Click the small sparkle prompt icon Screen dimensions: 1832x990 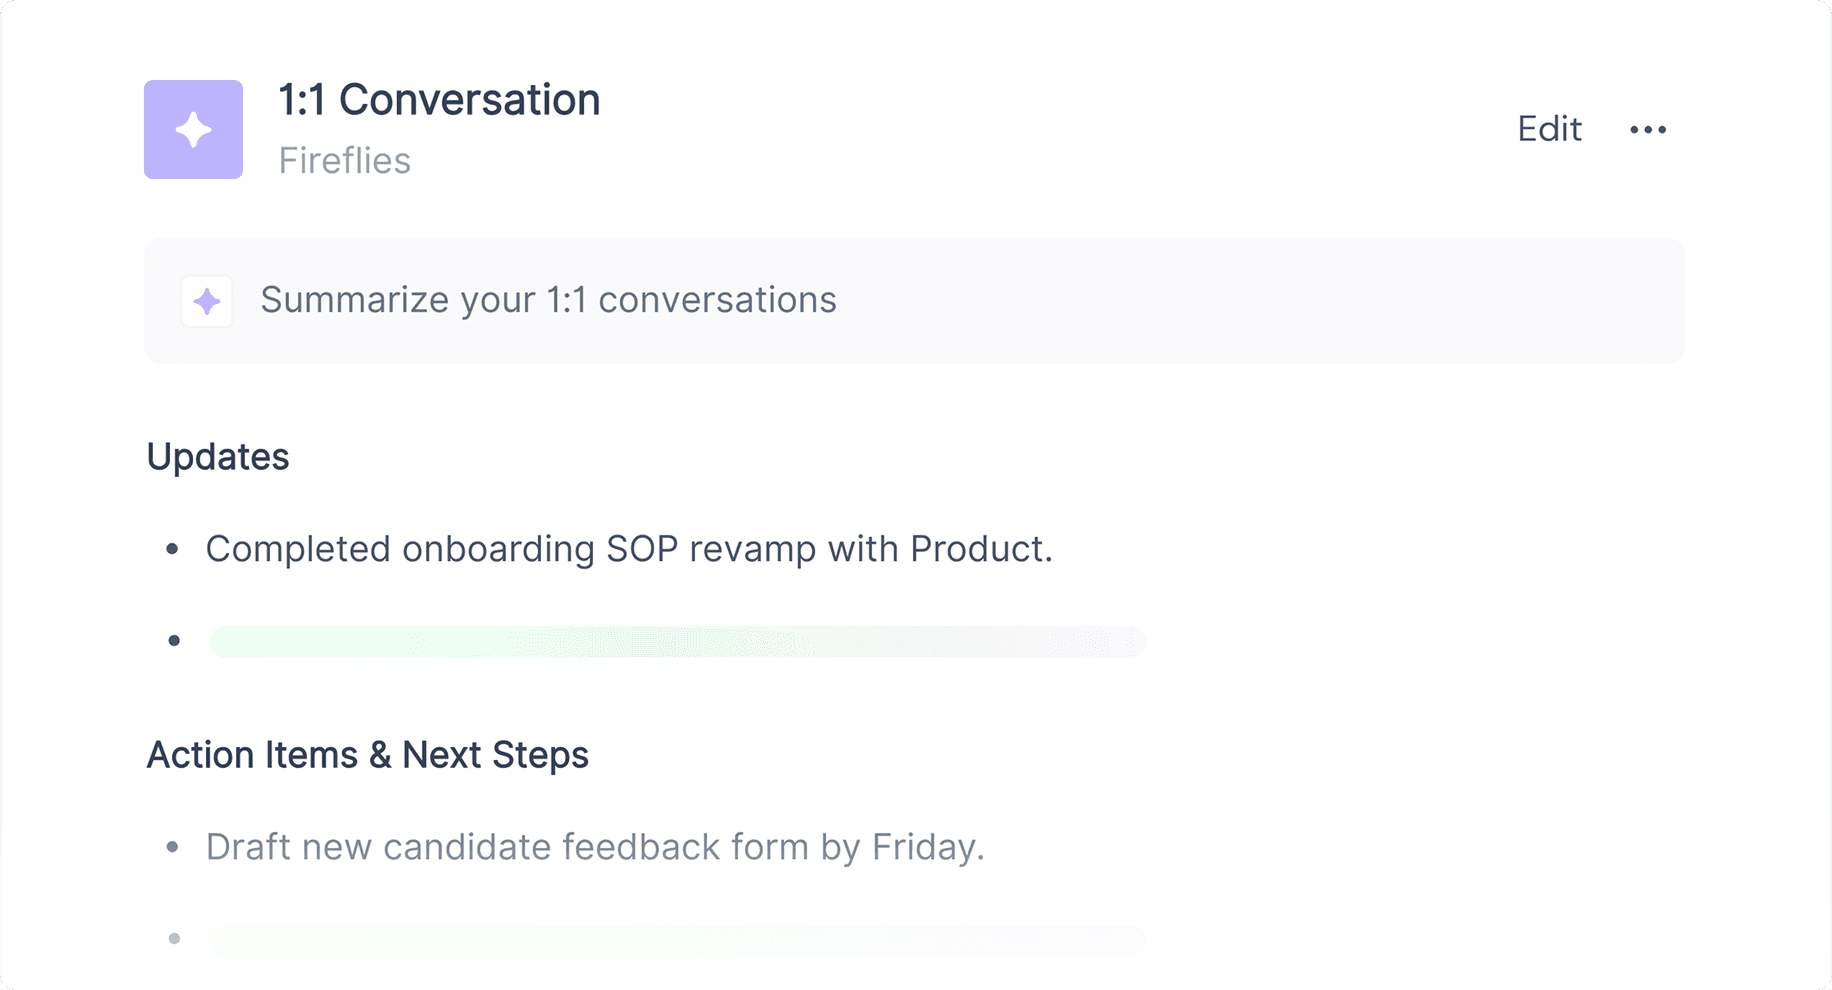(x=207, y=301)
